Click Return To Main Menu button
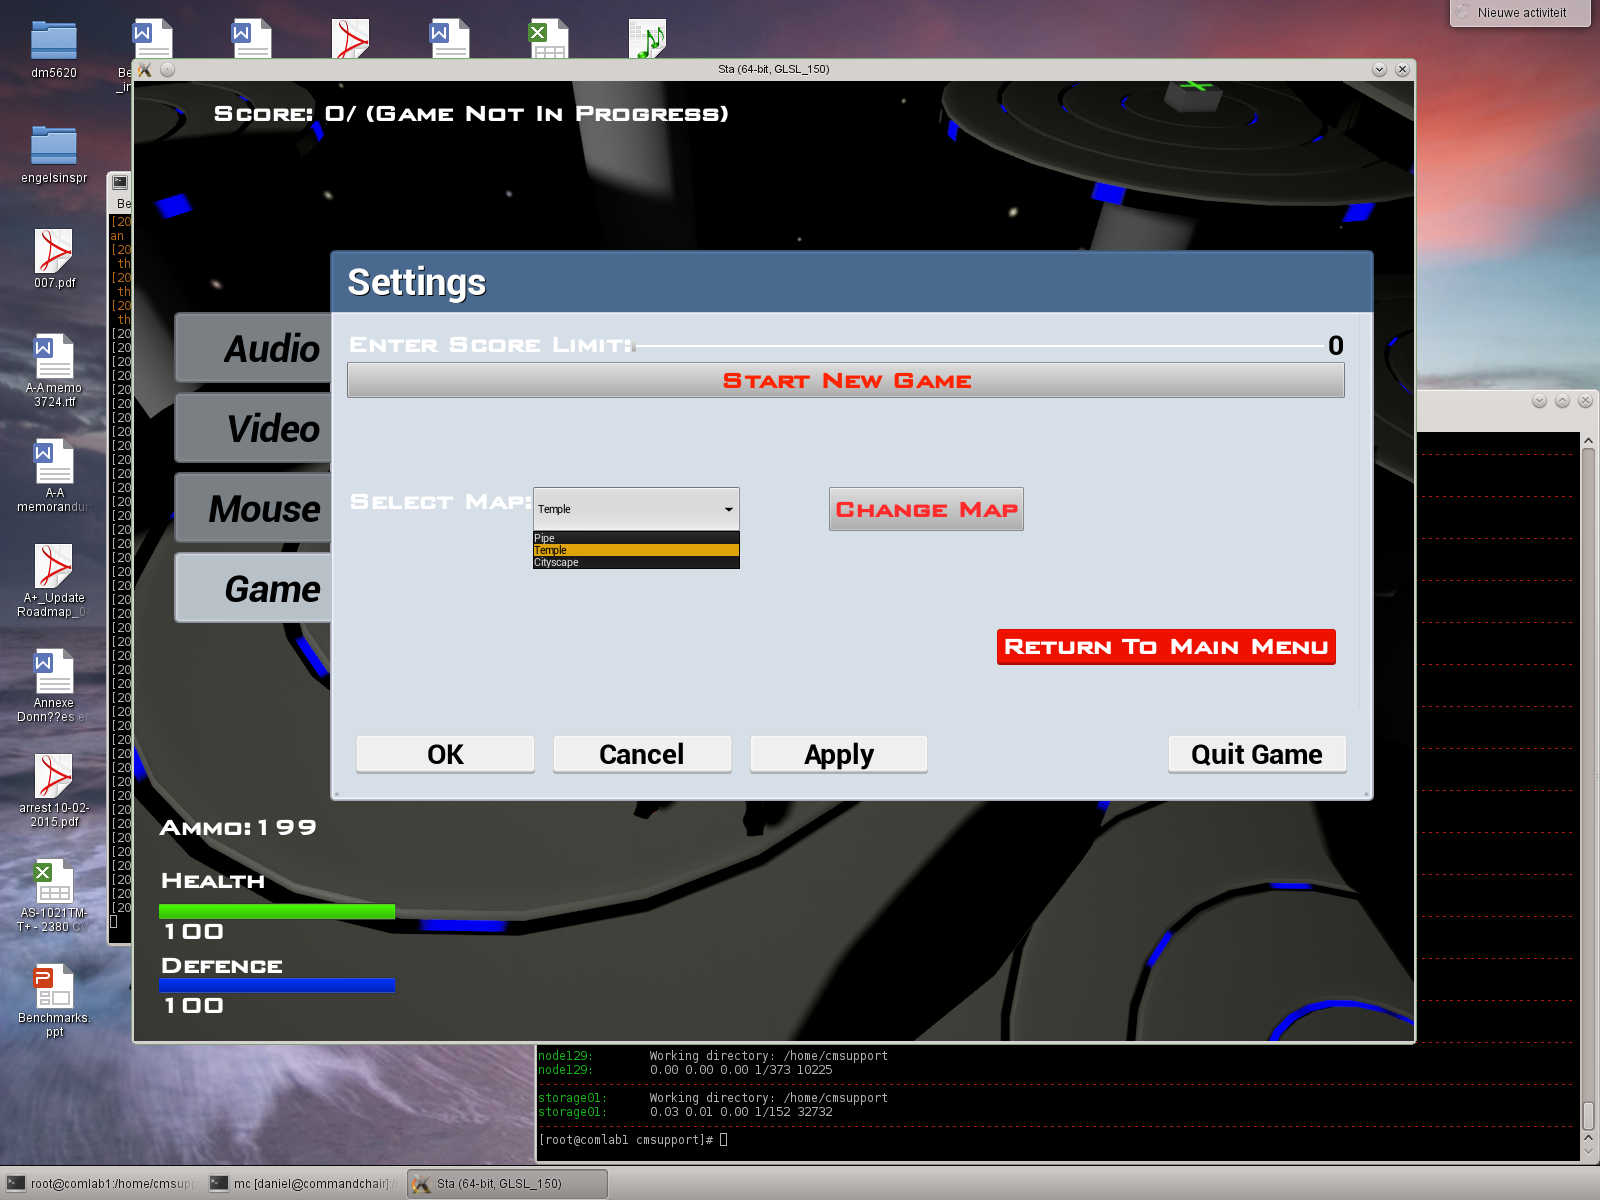Screen dimensions: 1600x1200 coord(1166,647)
